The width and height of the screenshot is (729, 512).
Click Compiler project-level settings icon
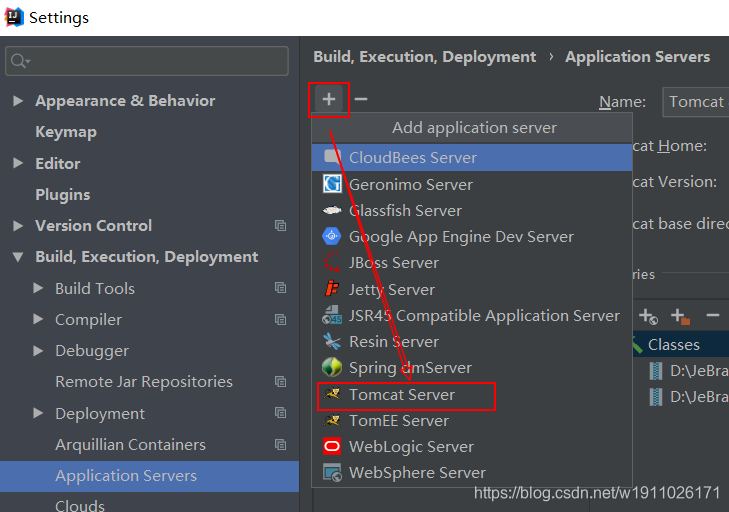point(280,319)
